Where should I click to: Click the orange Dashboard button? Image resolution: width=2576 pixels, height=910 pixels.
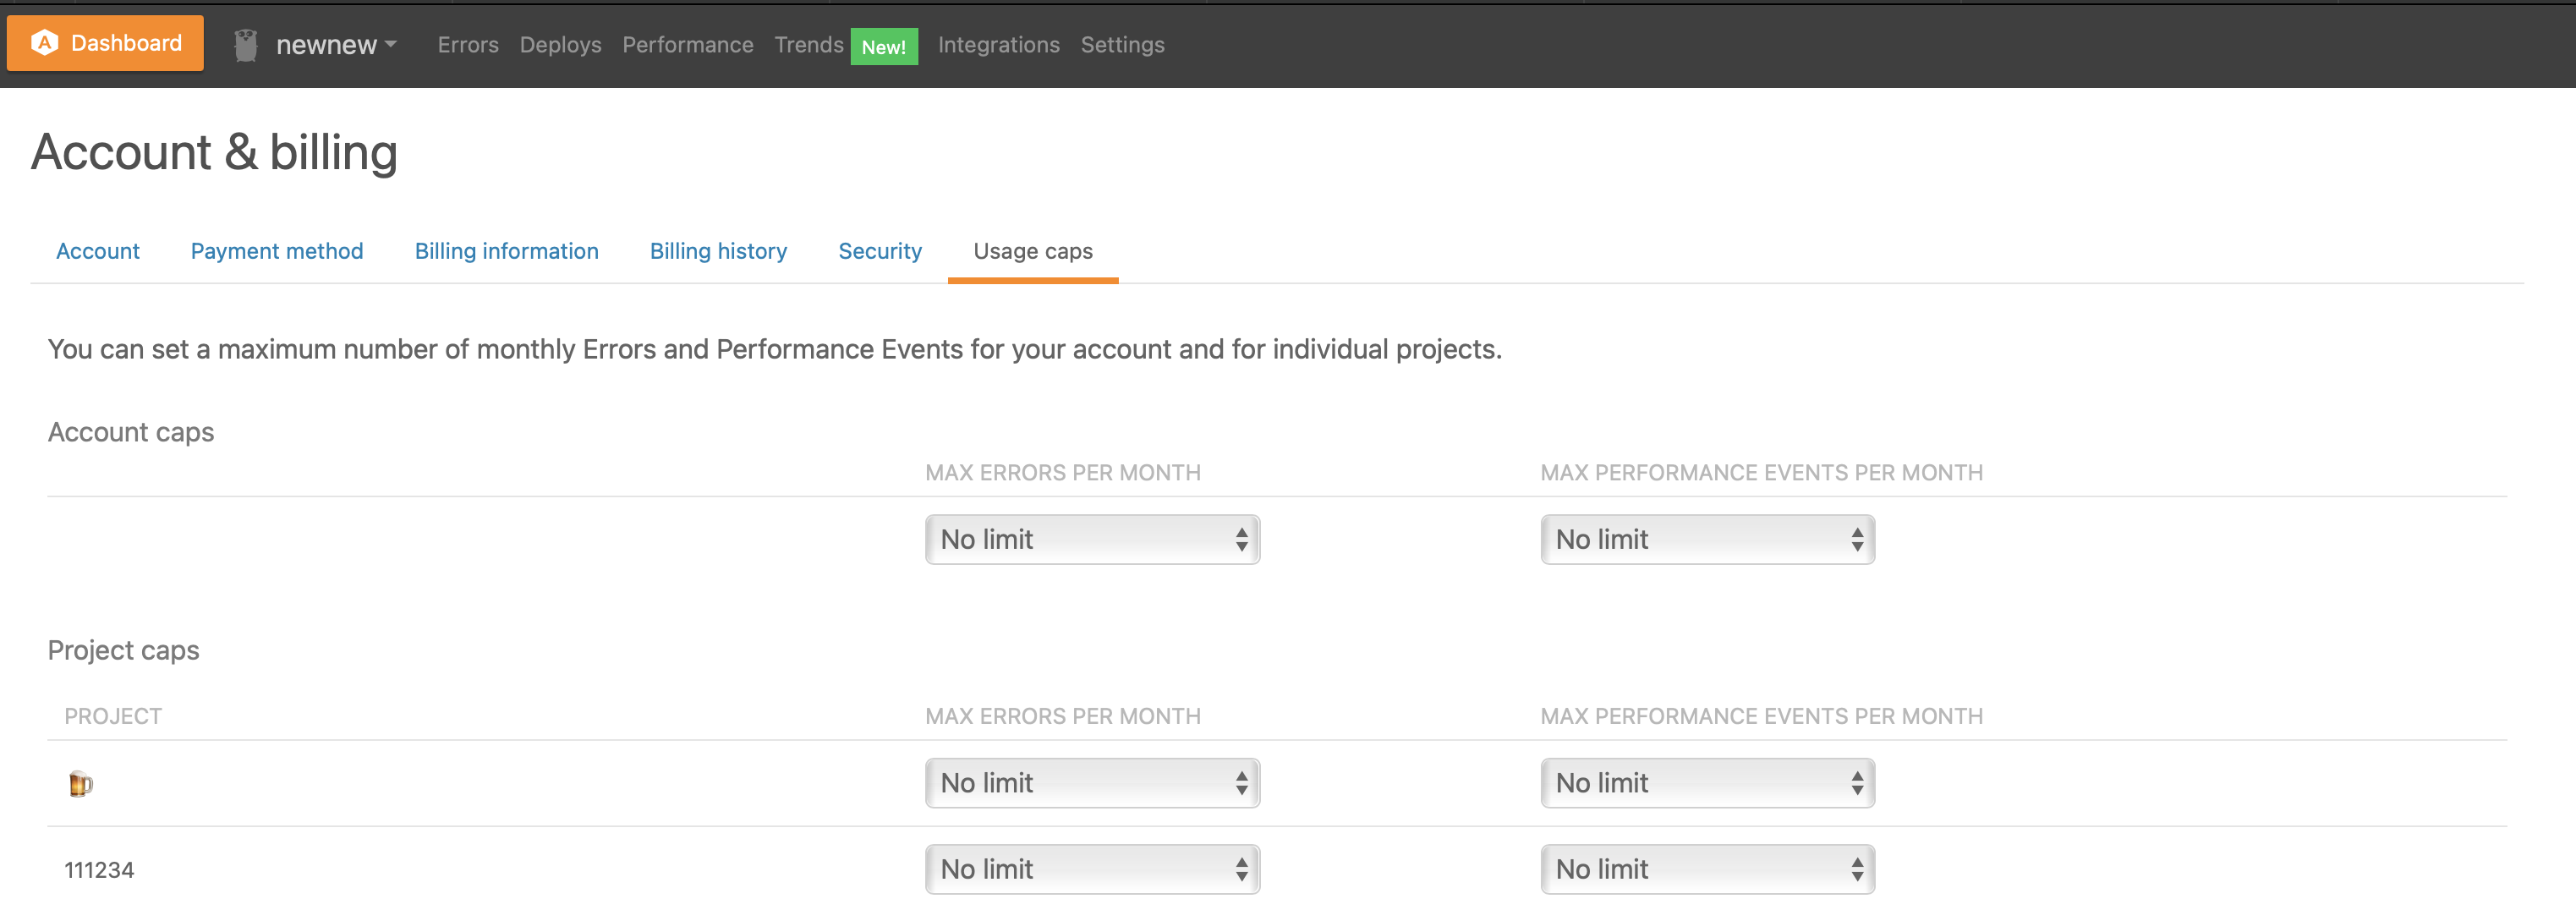click(105, 43)
